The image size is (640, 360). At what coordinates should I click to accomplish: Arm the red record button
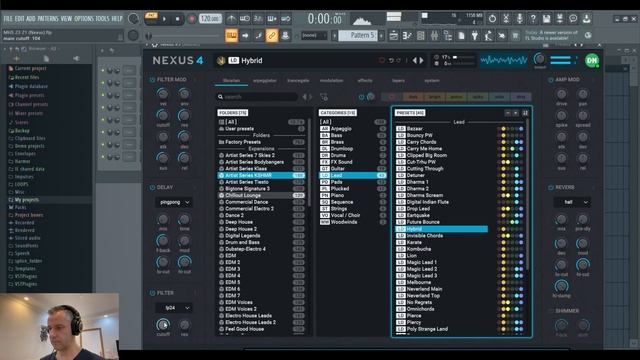(x=191, y=19)
